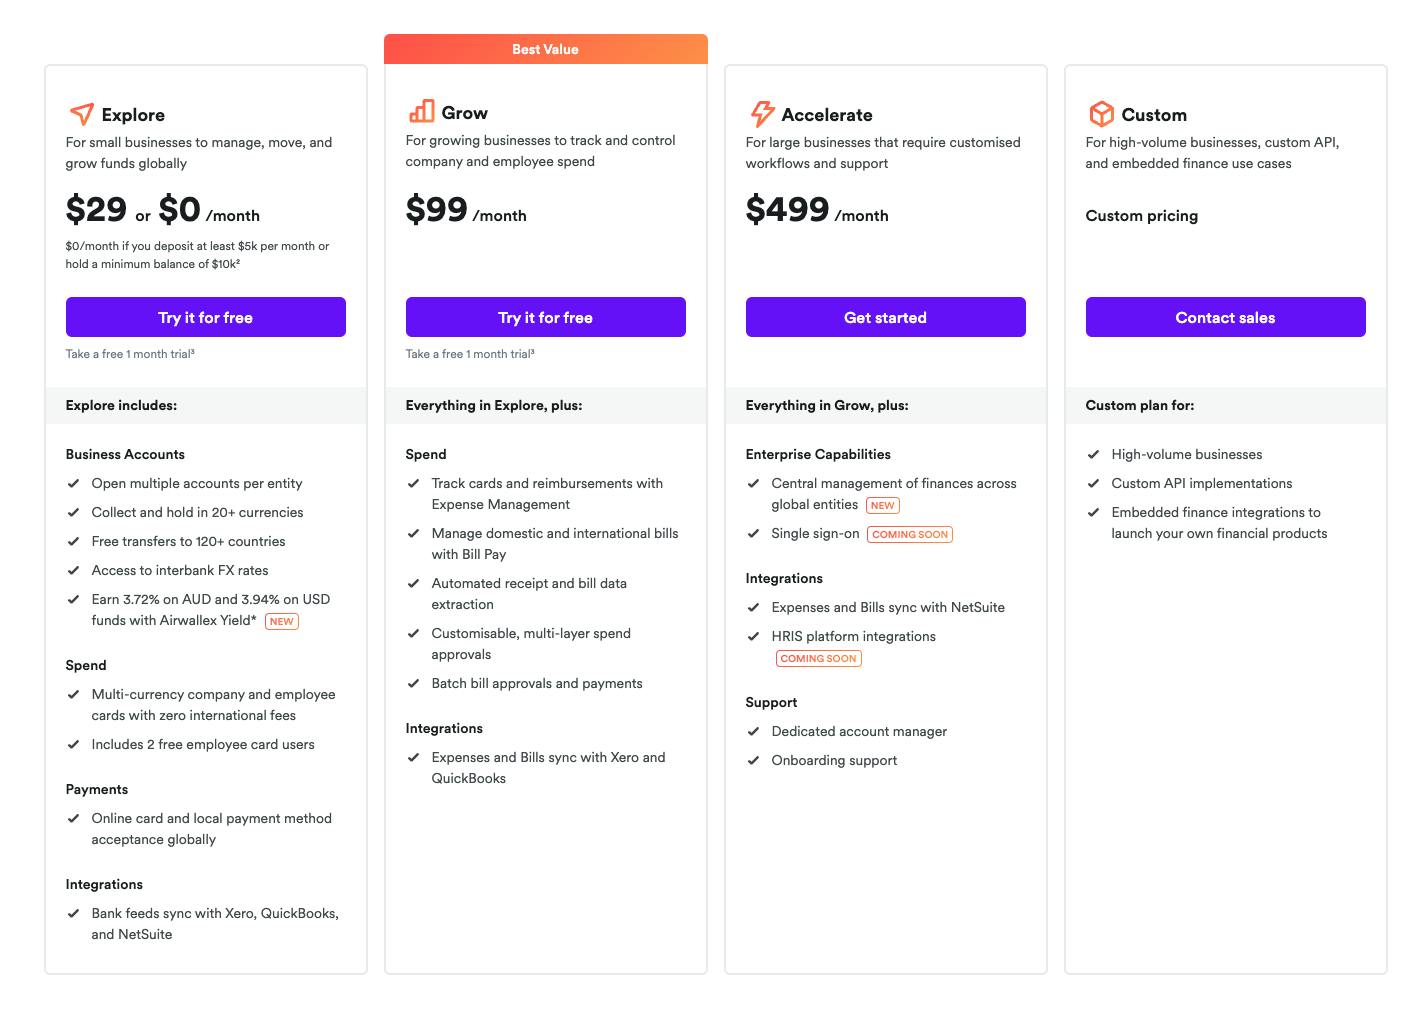Click Get started for the Accelerate plan

tap(885, 317)
